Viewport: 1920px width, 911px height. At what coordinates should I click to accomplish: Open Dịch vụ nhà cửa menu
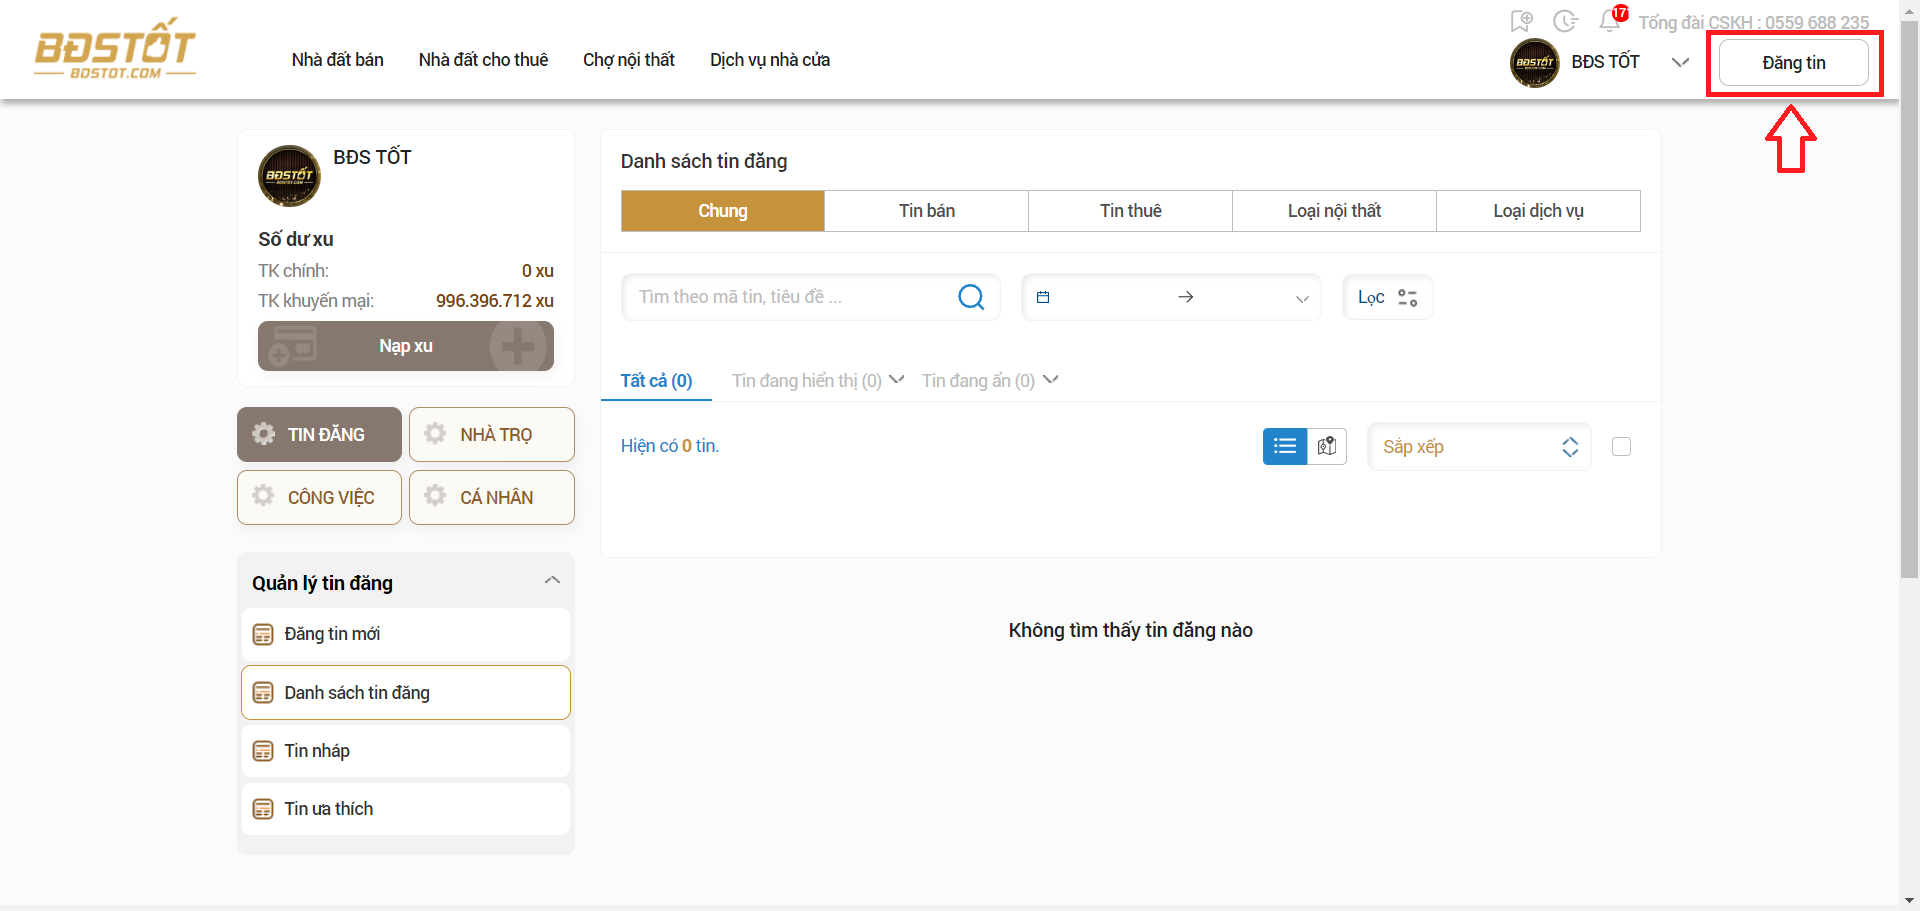tap(770, 60)
